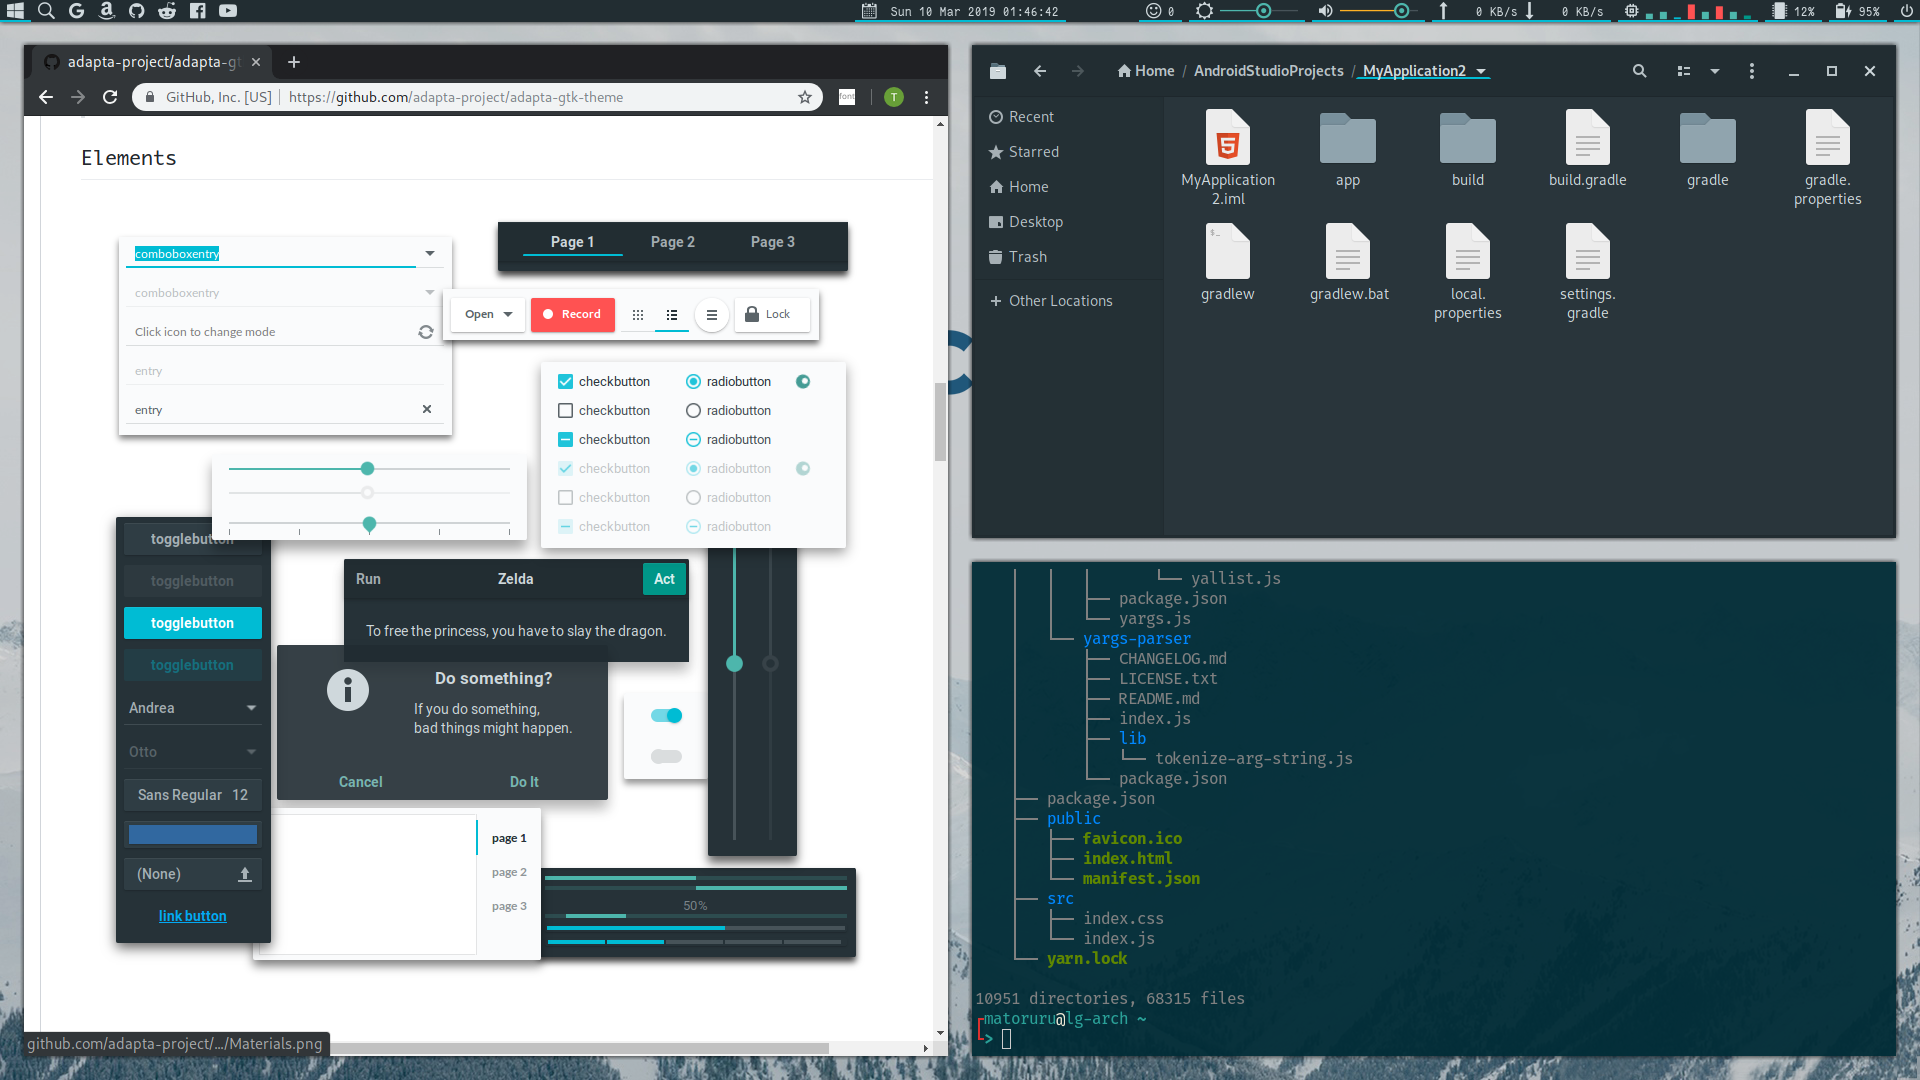Go to AndroidStudioProjects in the path bar
This screenshot has width=1920, height=1080.
click(1268, 71)
